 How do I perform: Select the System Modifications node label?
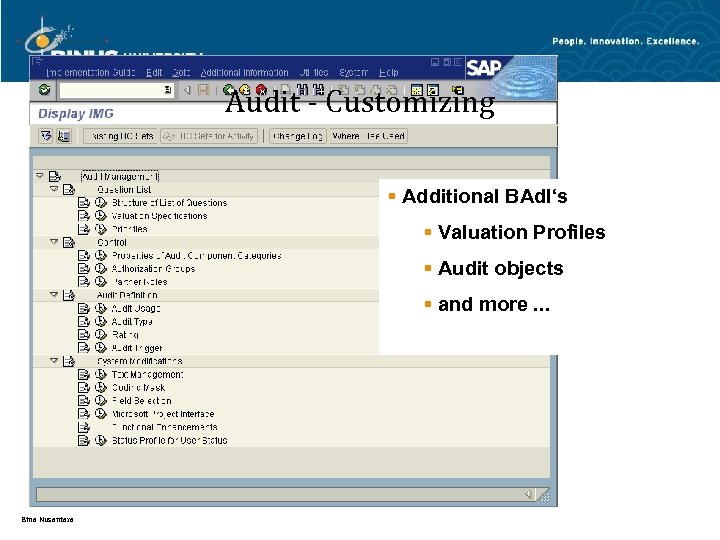coord(140,361)
